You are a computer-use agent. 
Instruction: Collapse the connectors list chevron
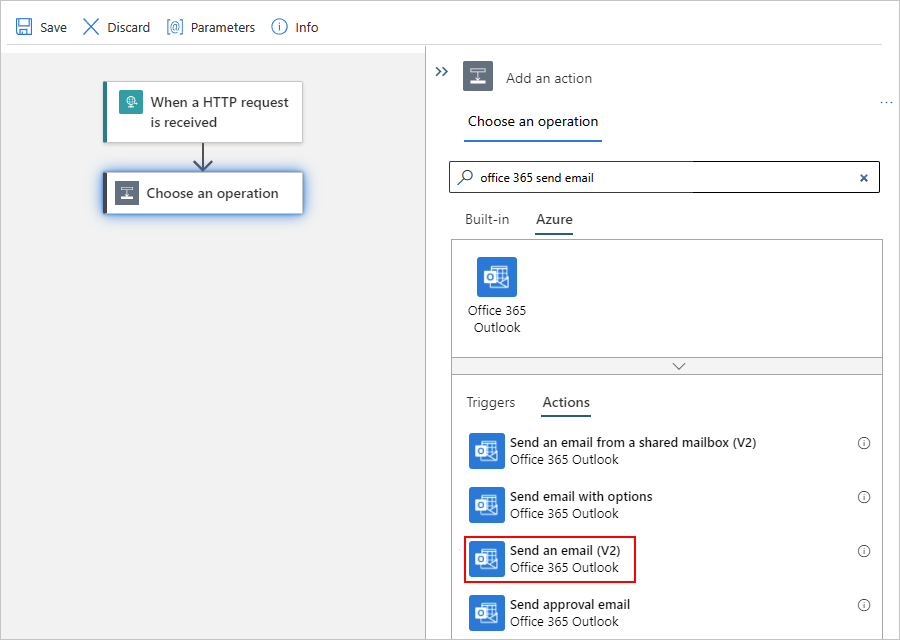679,366
